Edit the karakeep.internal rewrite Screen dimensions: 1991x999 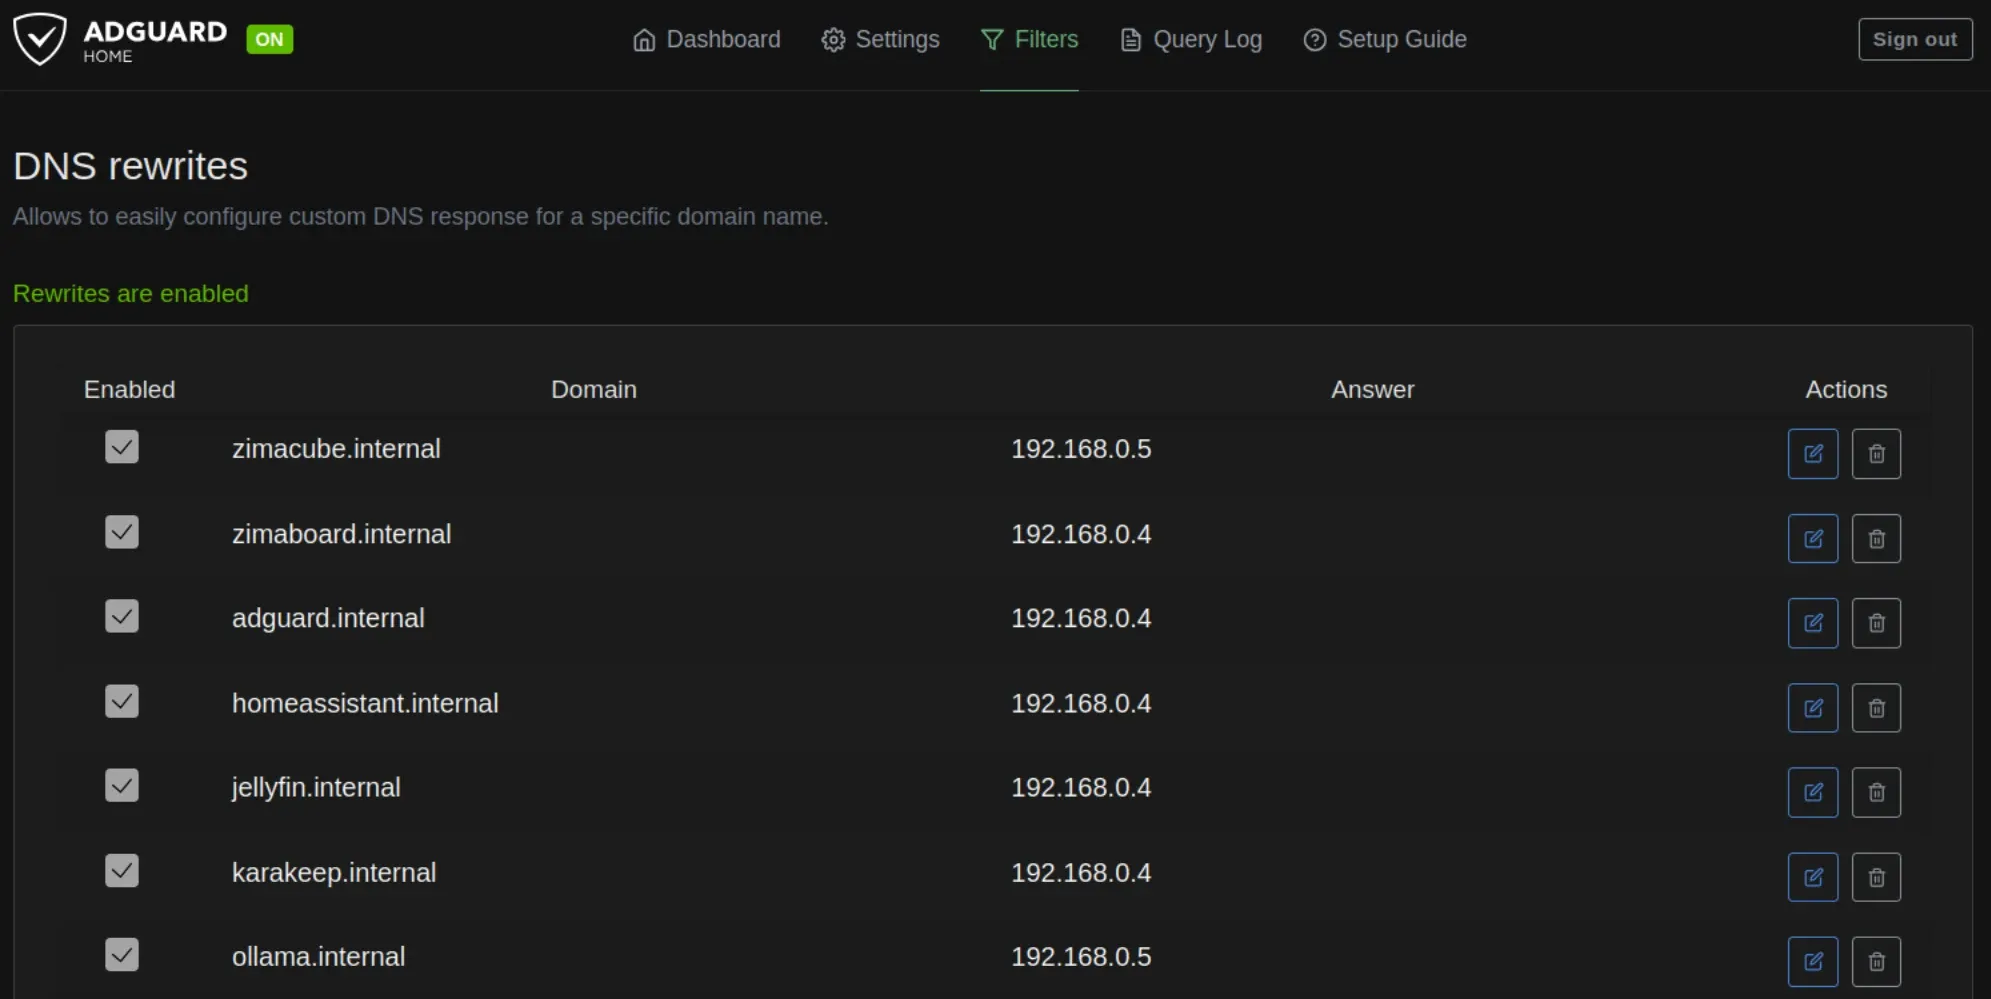pos(1812,877)
